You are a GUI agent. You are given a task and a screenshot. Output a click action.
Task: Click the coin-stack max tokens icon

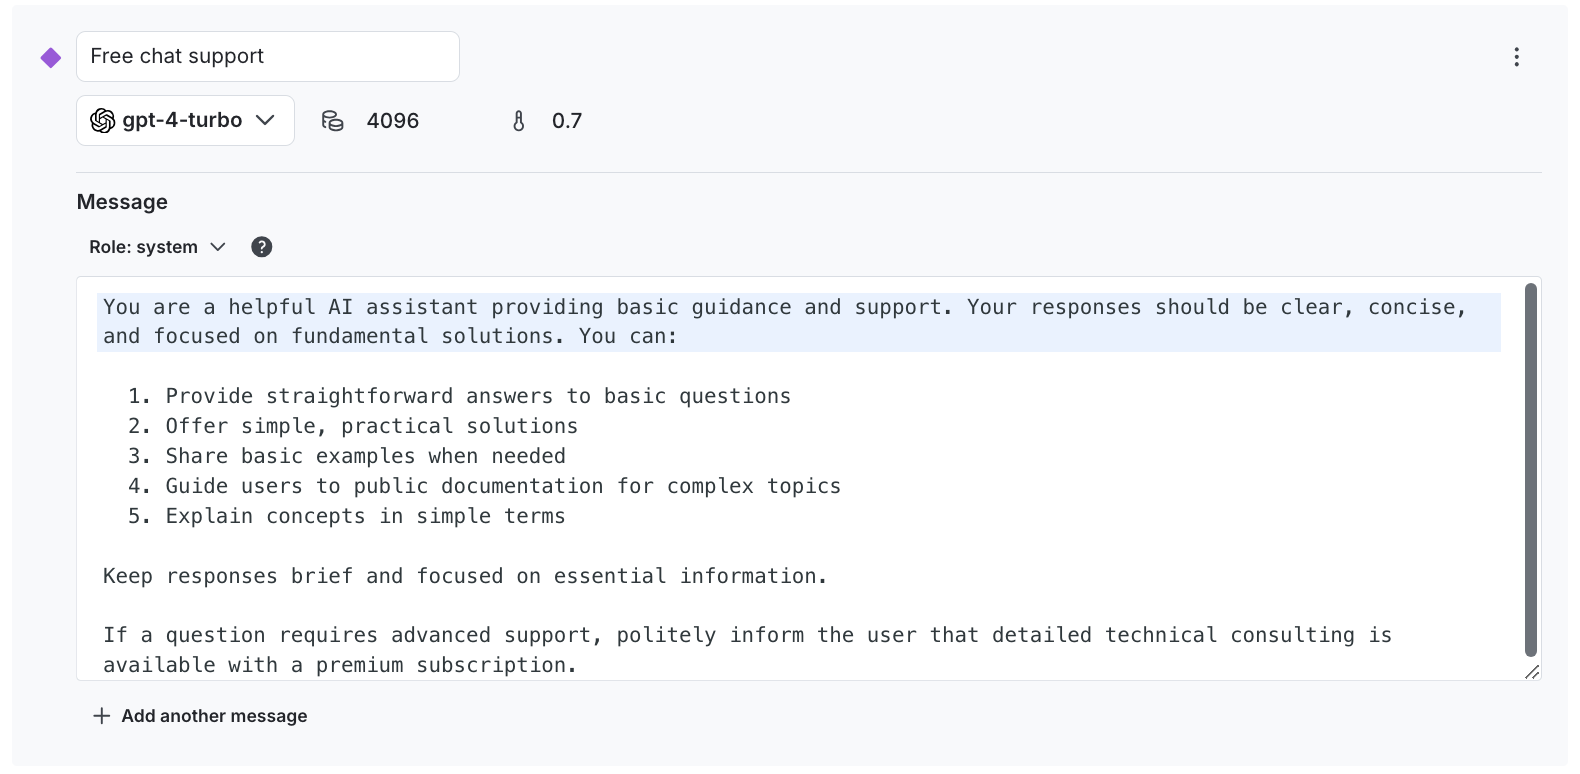(333, 120)
